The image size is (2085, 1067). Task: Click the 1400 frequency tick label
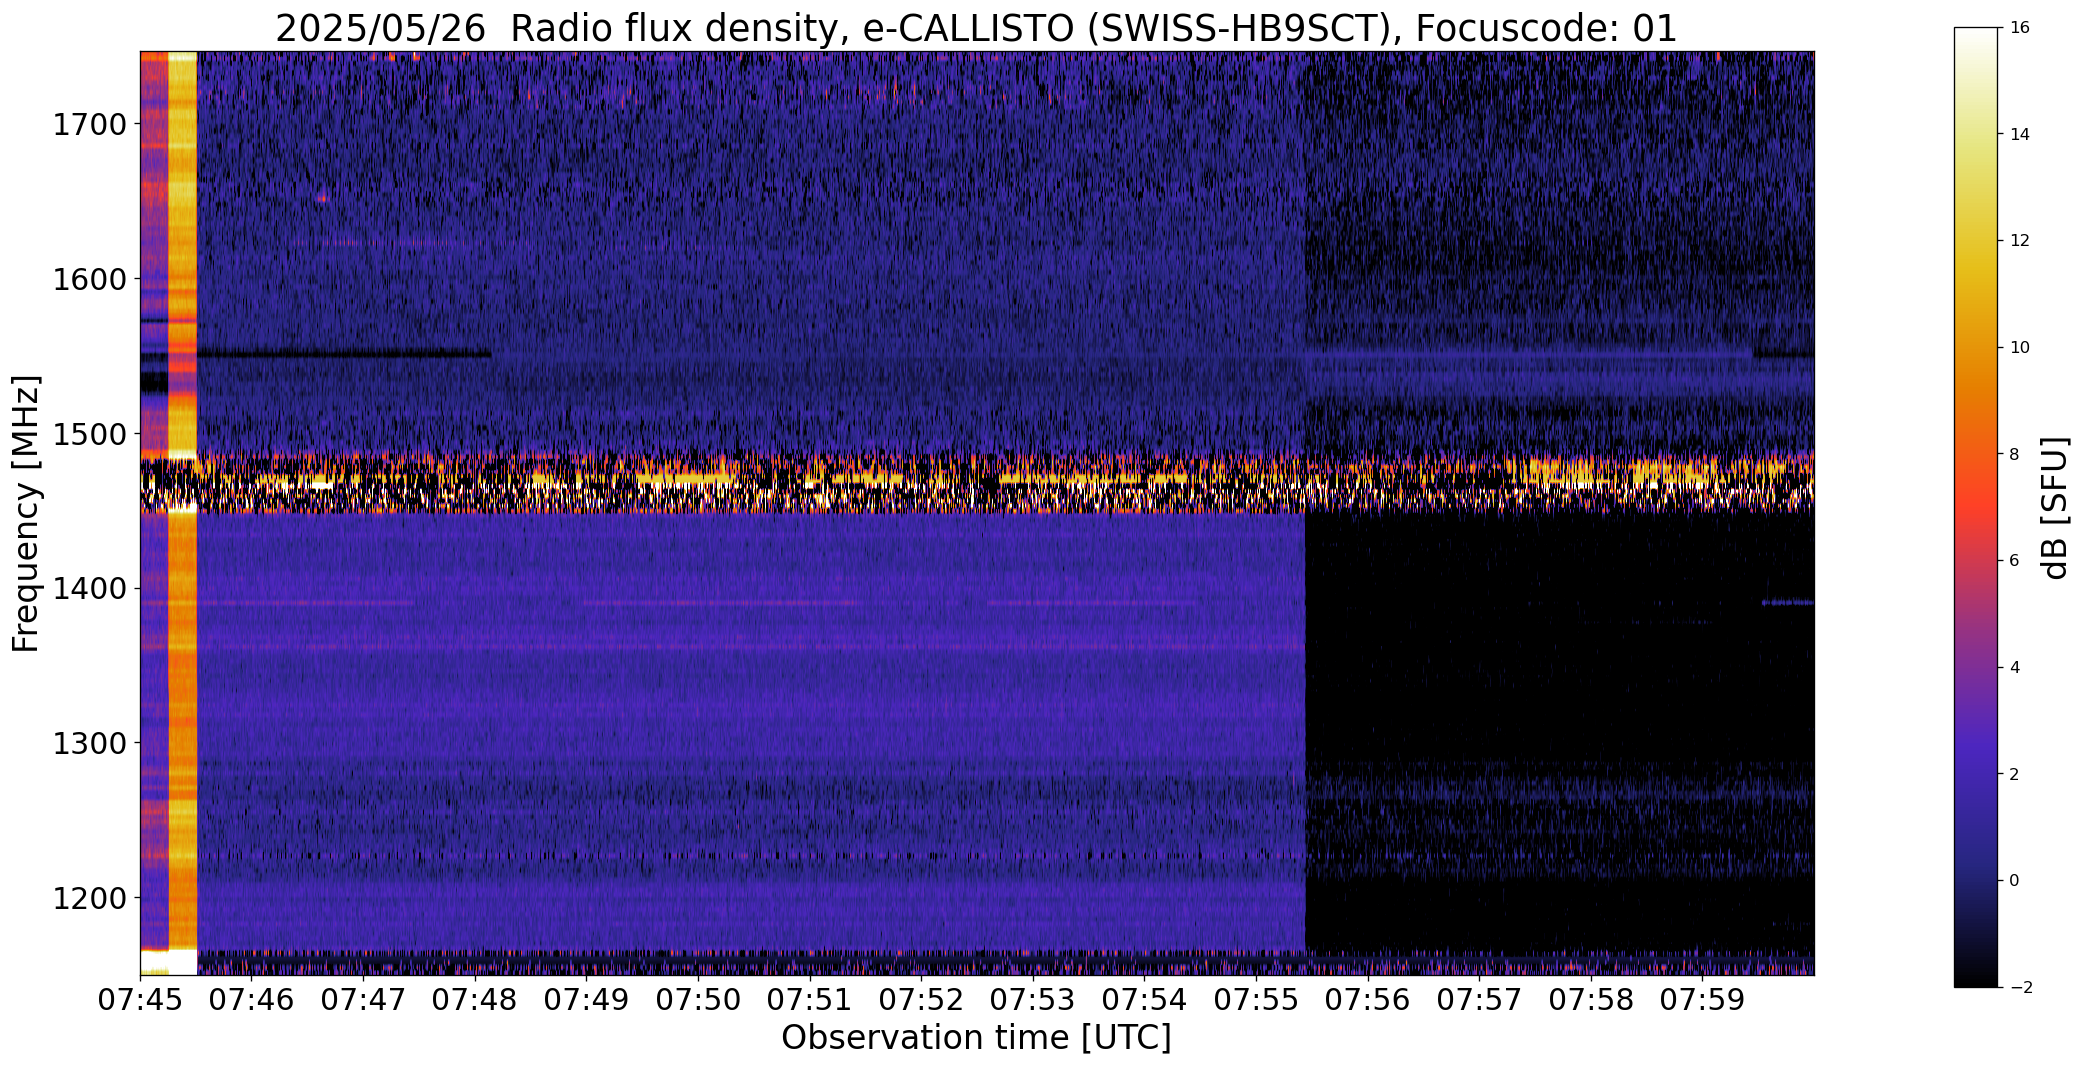pos(89,588)
